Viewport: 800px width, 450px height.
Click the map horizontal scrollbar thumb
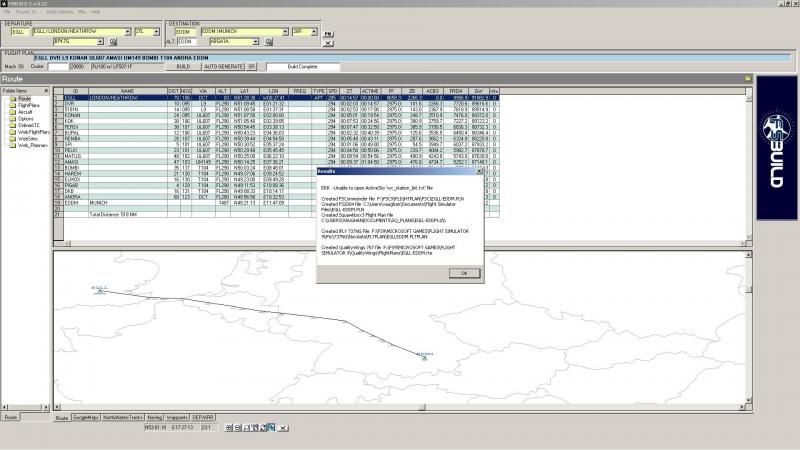pos(422,407)
